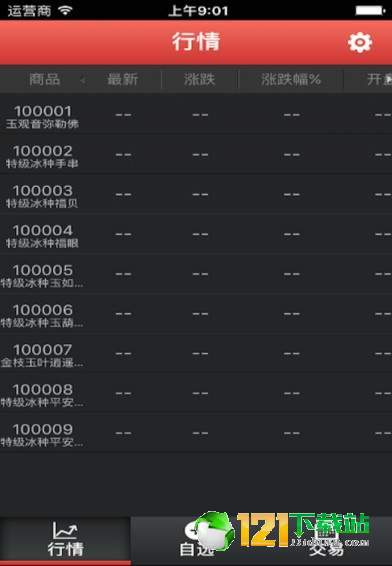Open product 100004 row
The width and height of the screenshot is (392, 566).
tap(196, 235)
